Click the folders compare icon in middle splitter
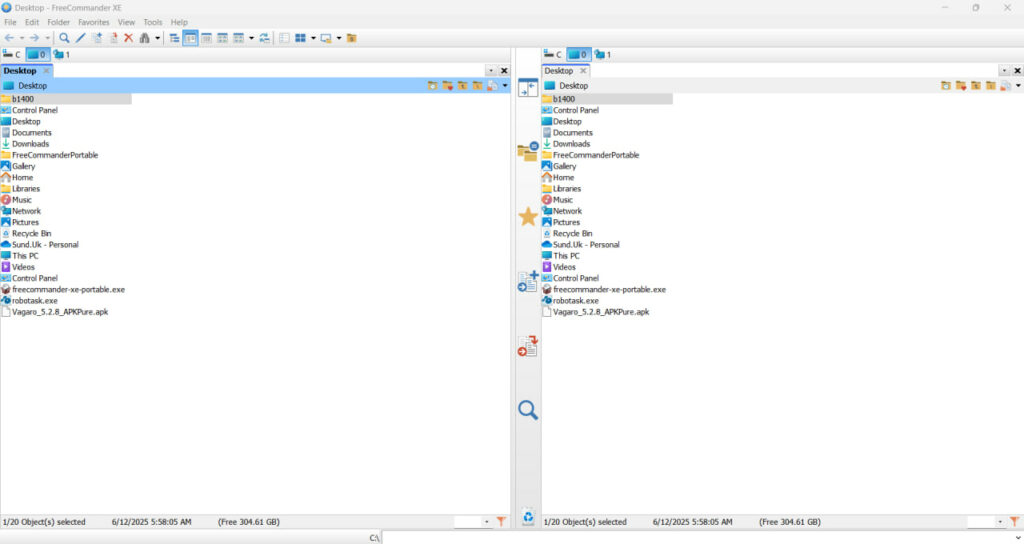The image size is (1024, 544). coord(528,152)
